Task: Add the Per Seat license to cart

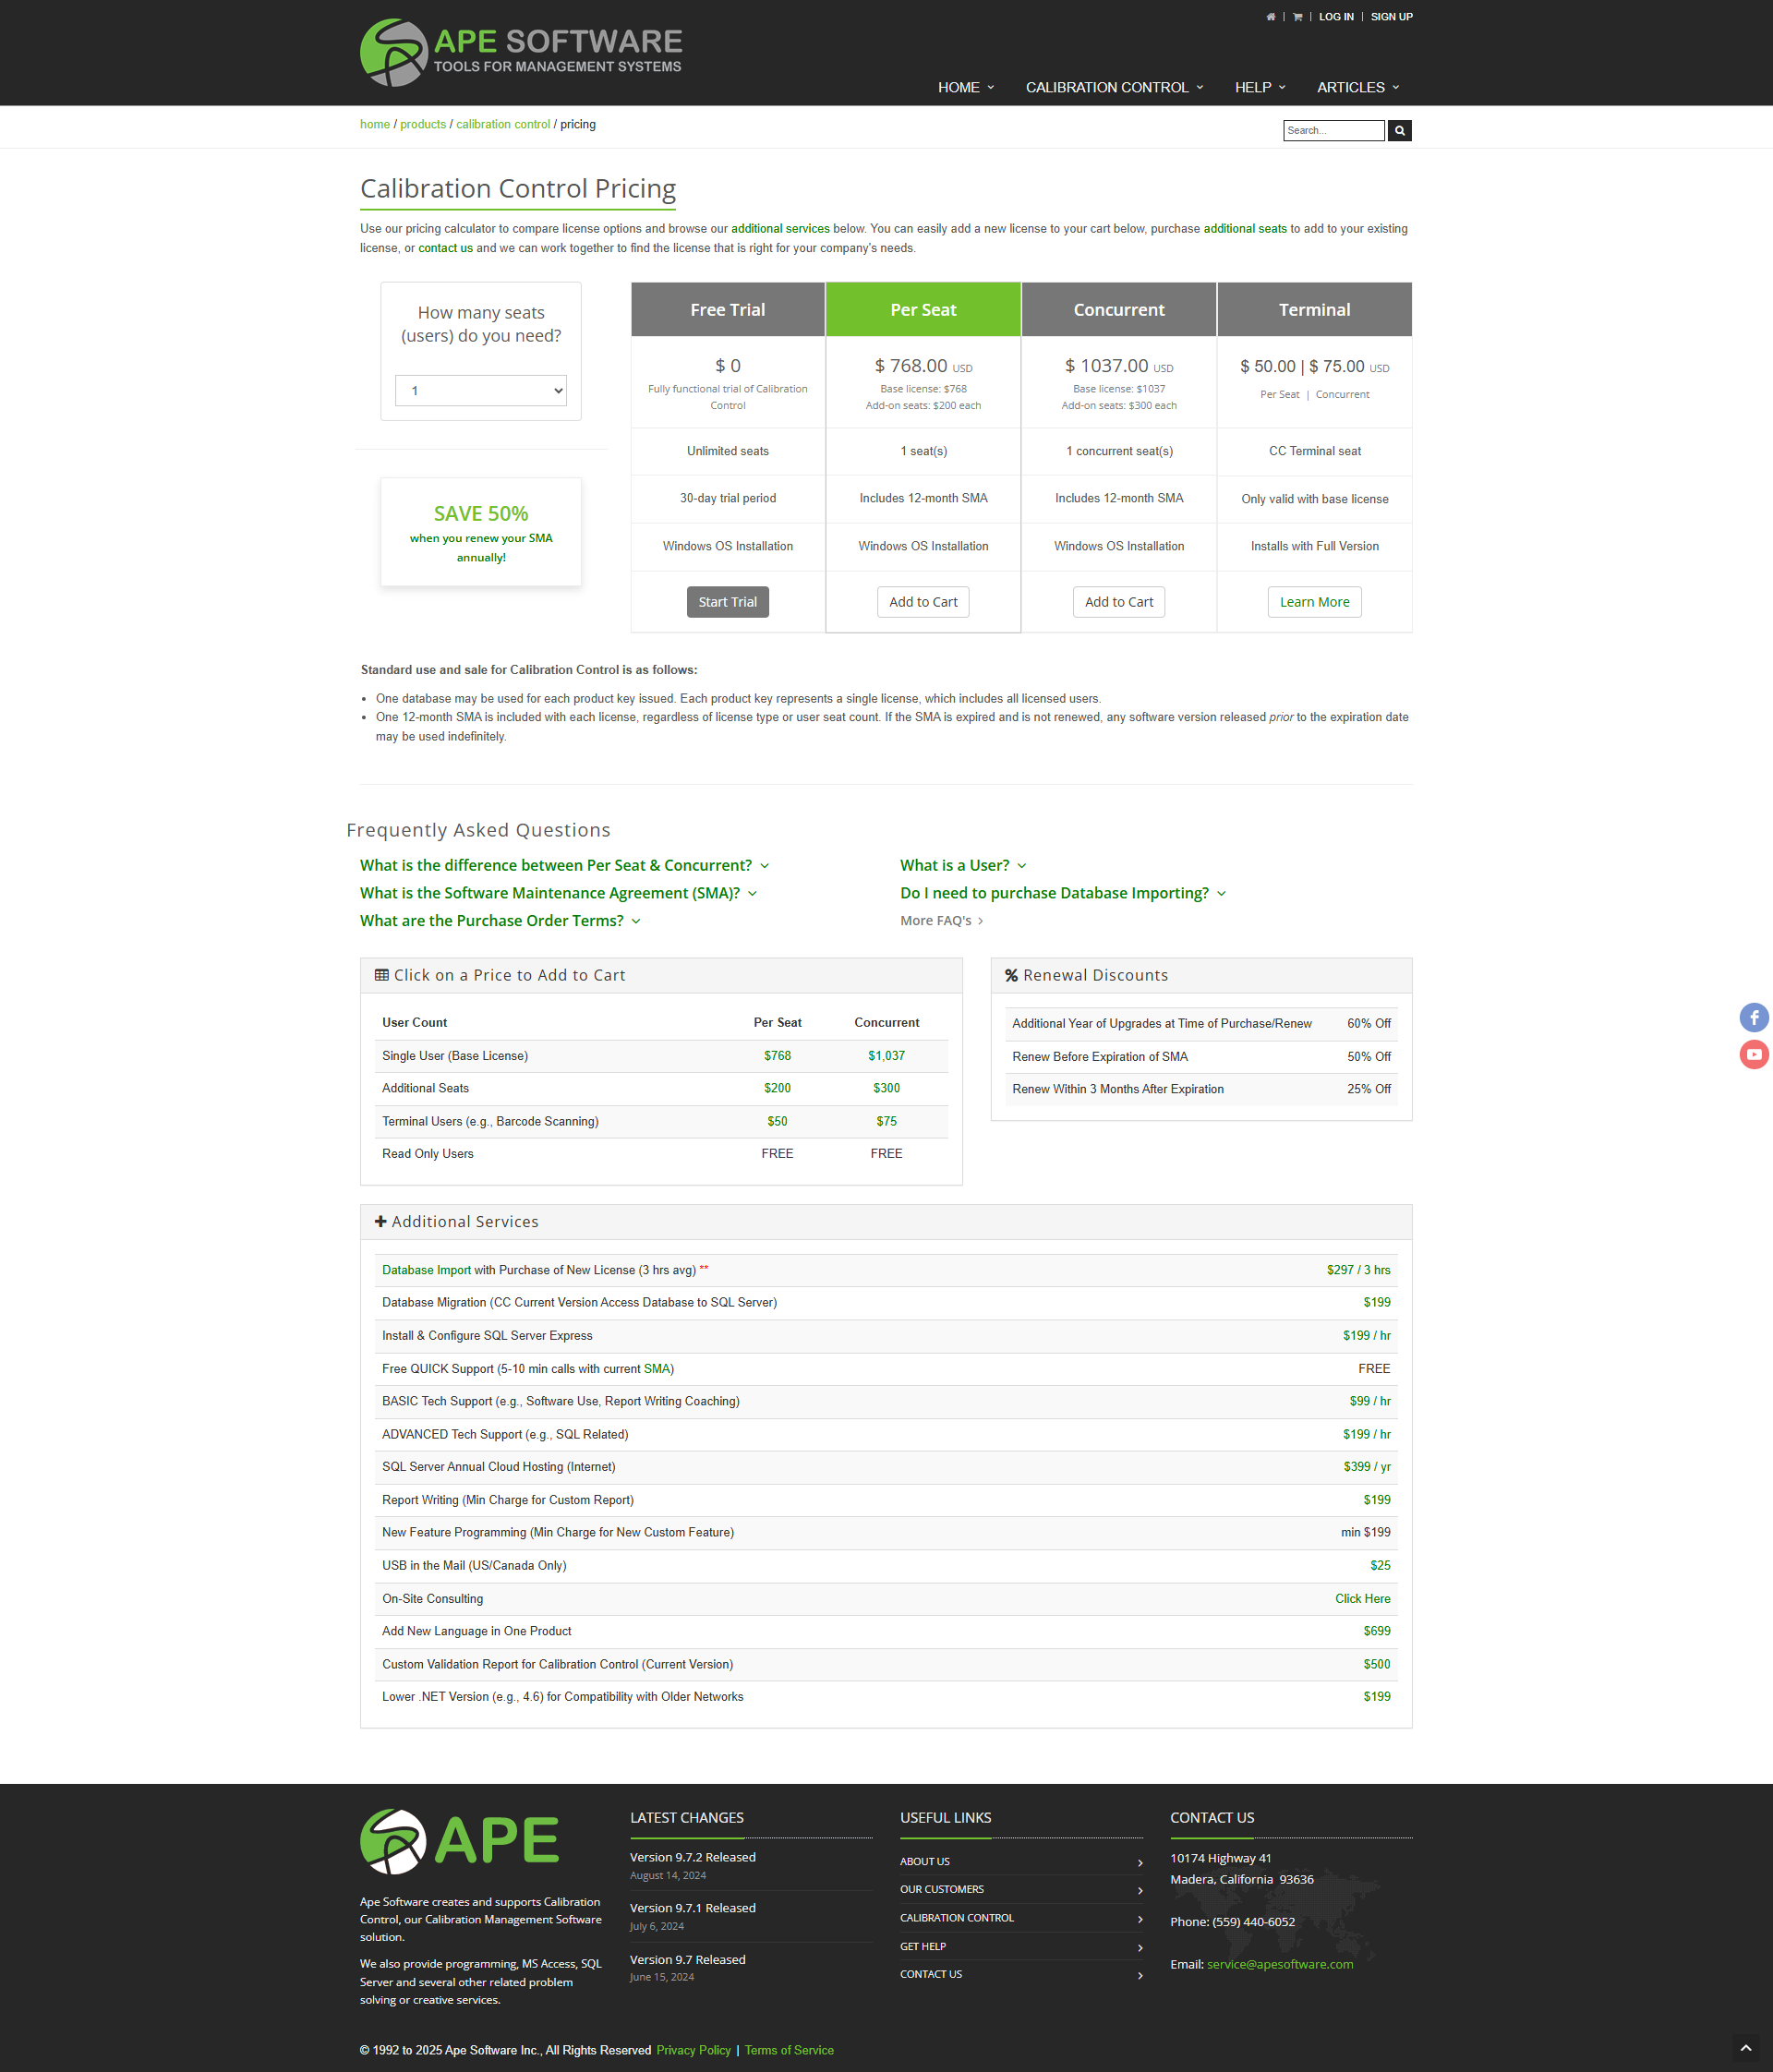Action: 922,602
